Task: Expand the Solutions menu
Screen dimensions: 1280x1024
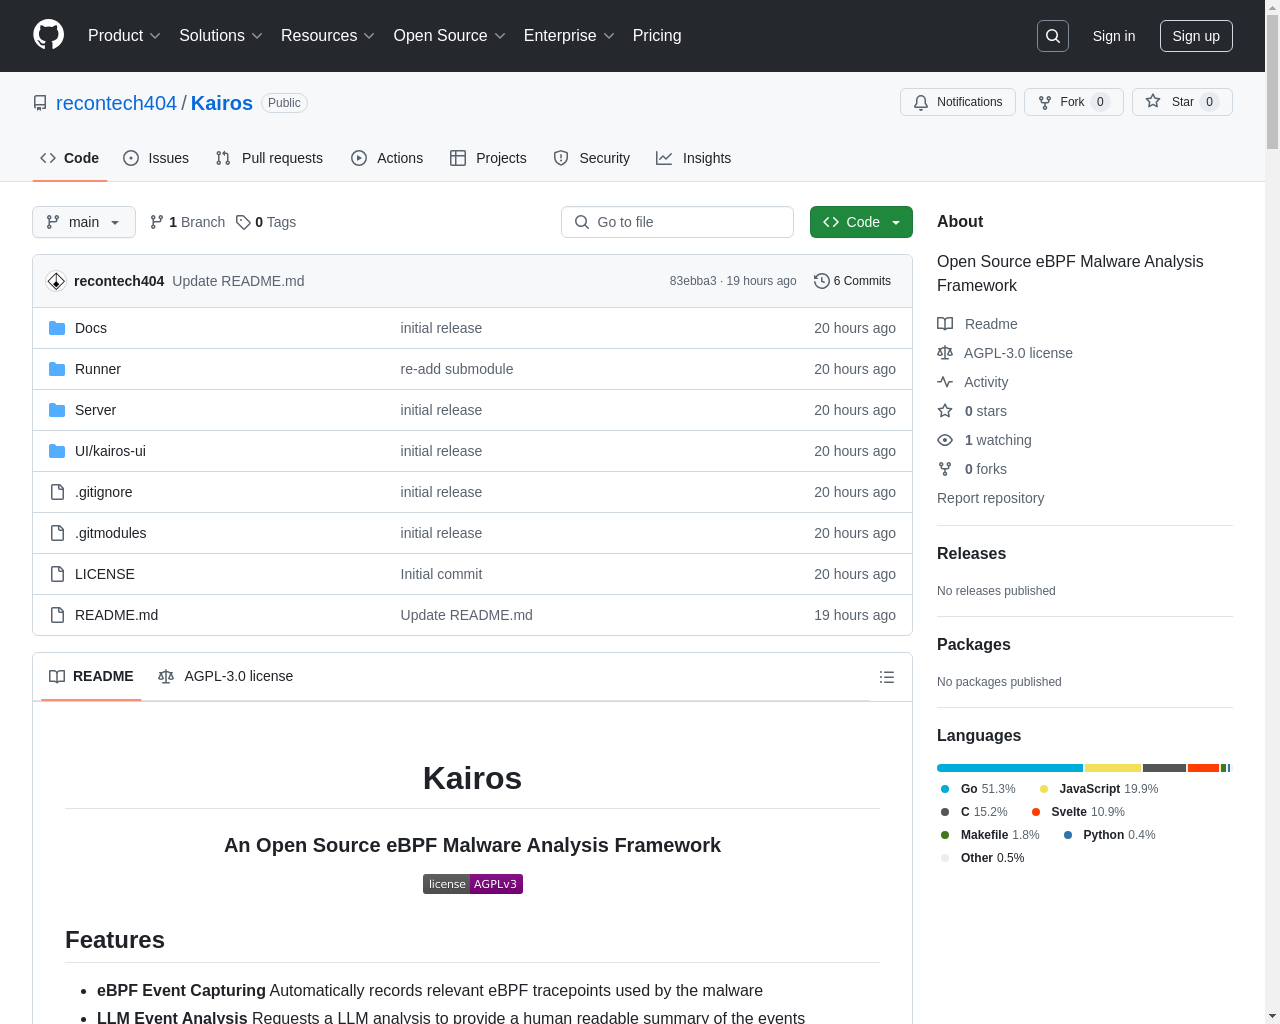Action: 221,36
